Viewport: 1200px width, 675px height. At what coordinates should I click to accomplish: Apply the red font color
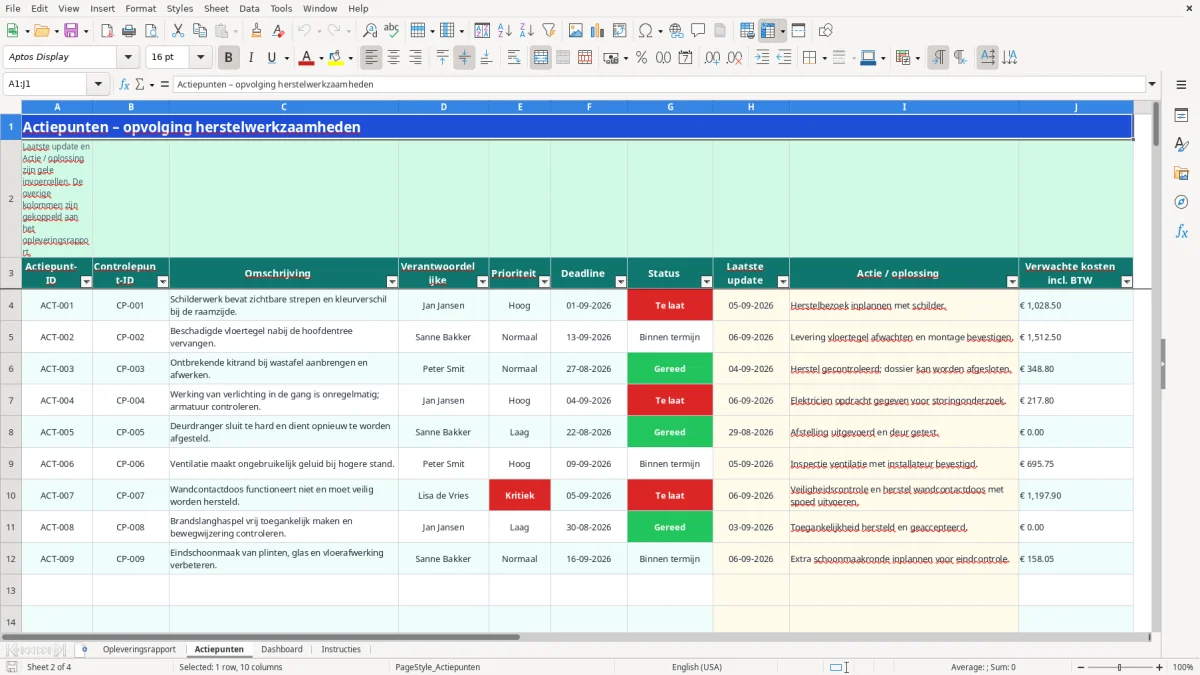(x=307, y=58)
